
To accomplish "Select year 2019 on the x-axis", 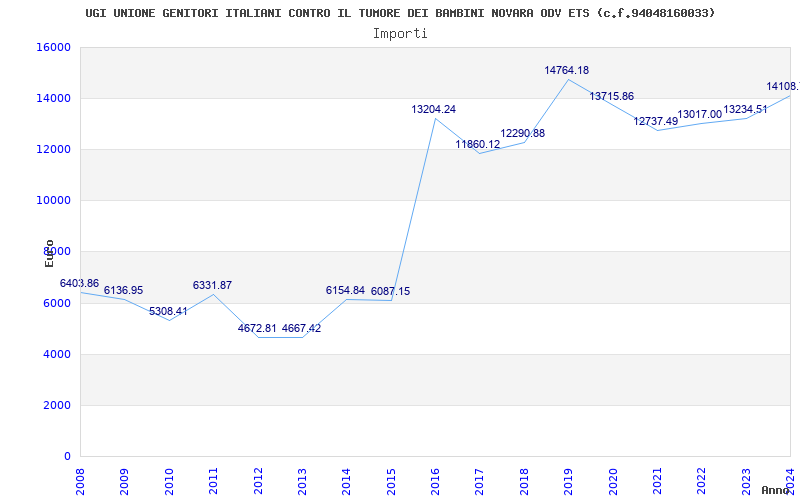I will pyautogui.click(x=569, y=479).
